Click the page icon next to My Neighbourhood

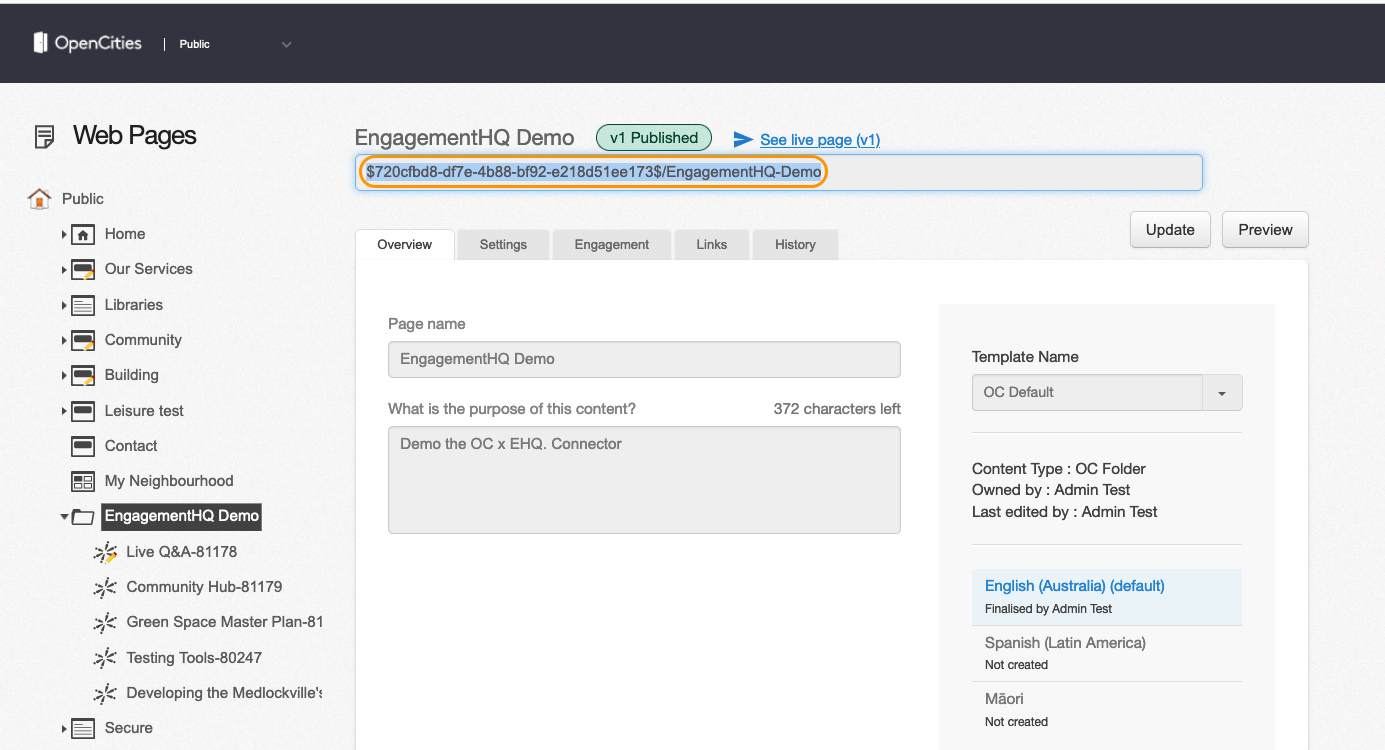click(x=81, y=480)
